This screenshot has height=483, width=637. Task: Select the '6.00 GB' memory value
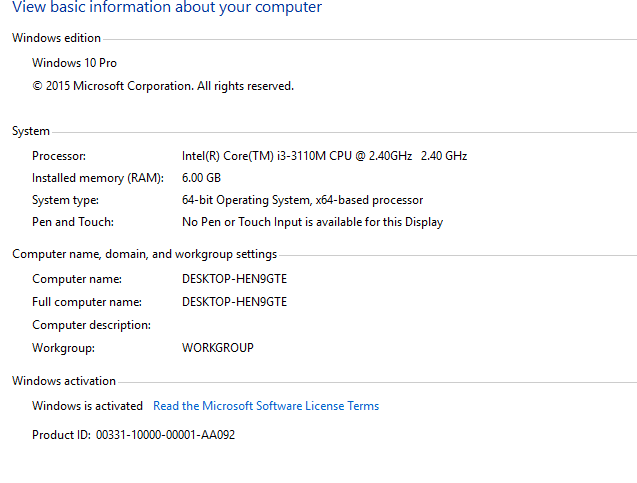[x=201, y=178]
